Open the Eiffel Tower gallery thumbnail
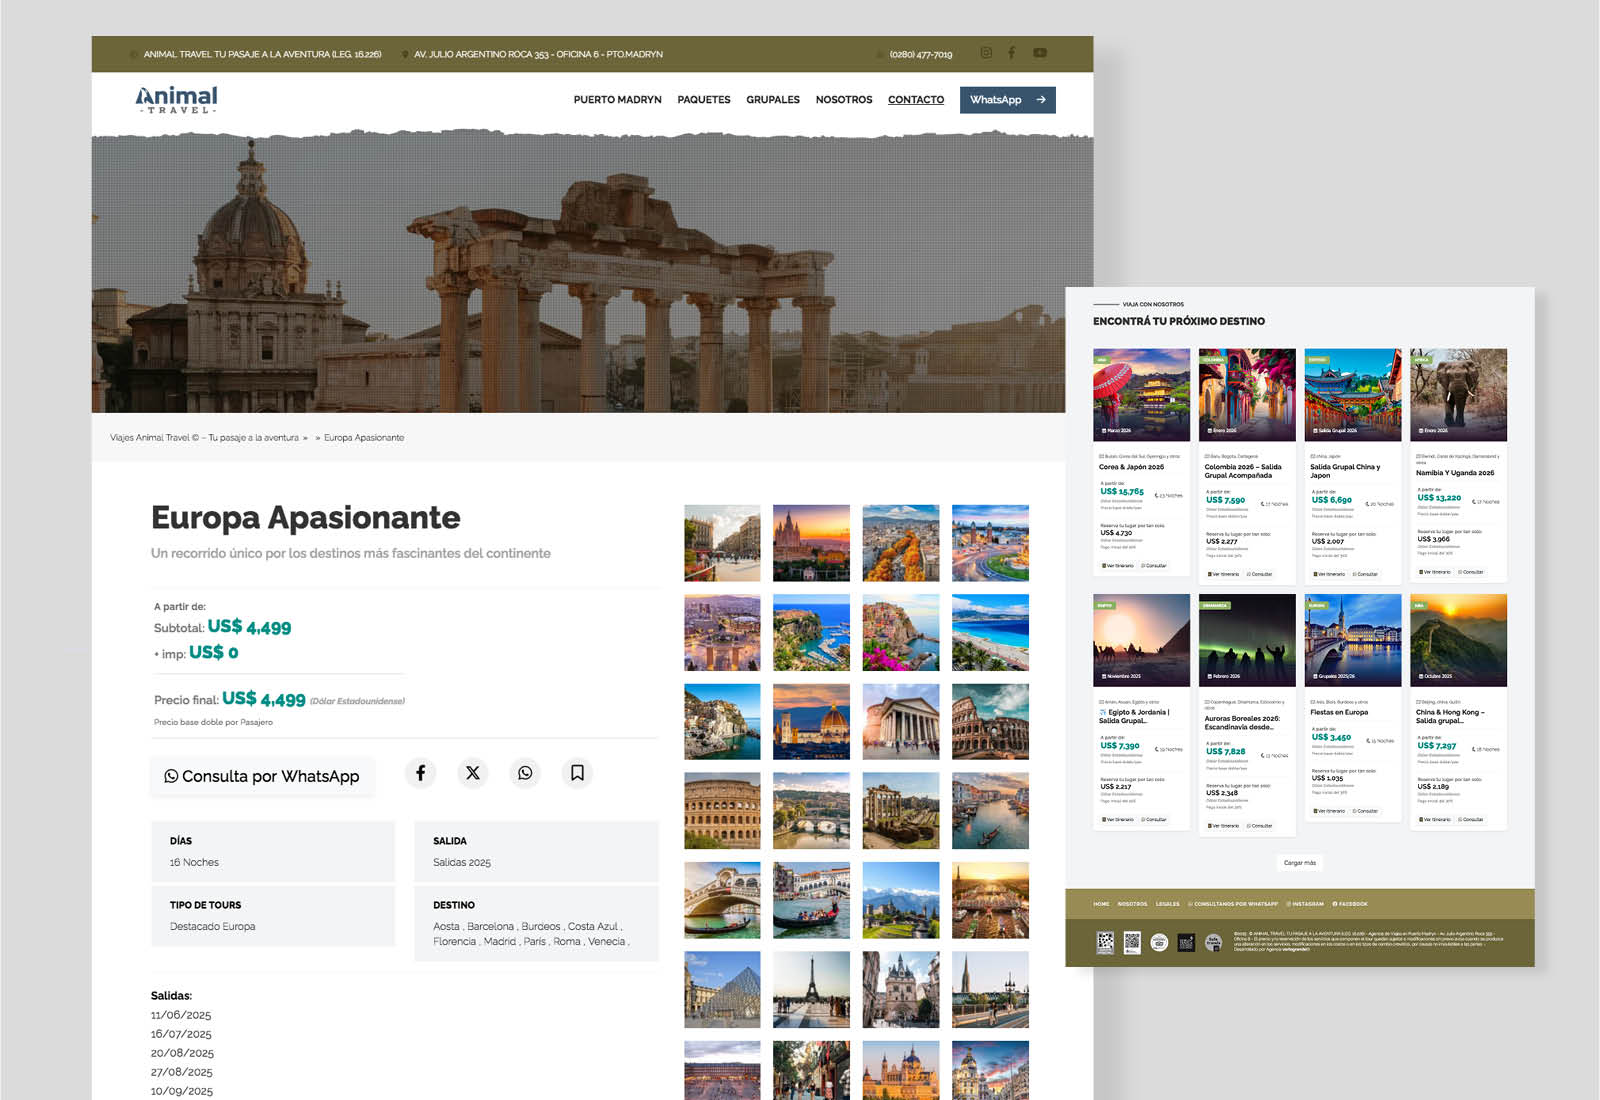This screenshot has width=1600, height=1100. click(x=811, y=989)
